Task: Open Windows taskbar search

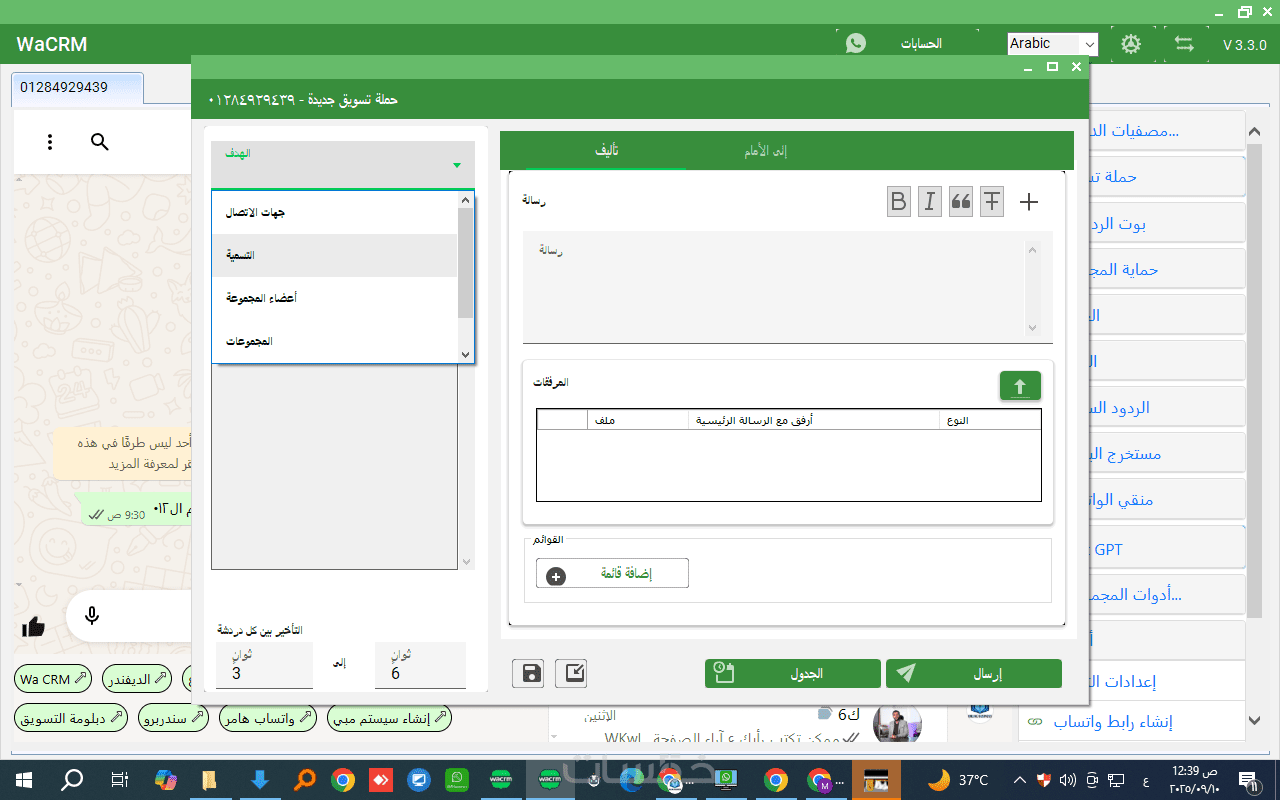Action: (72, 780)
